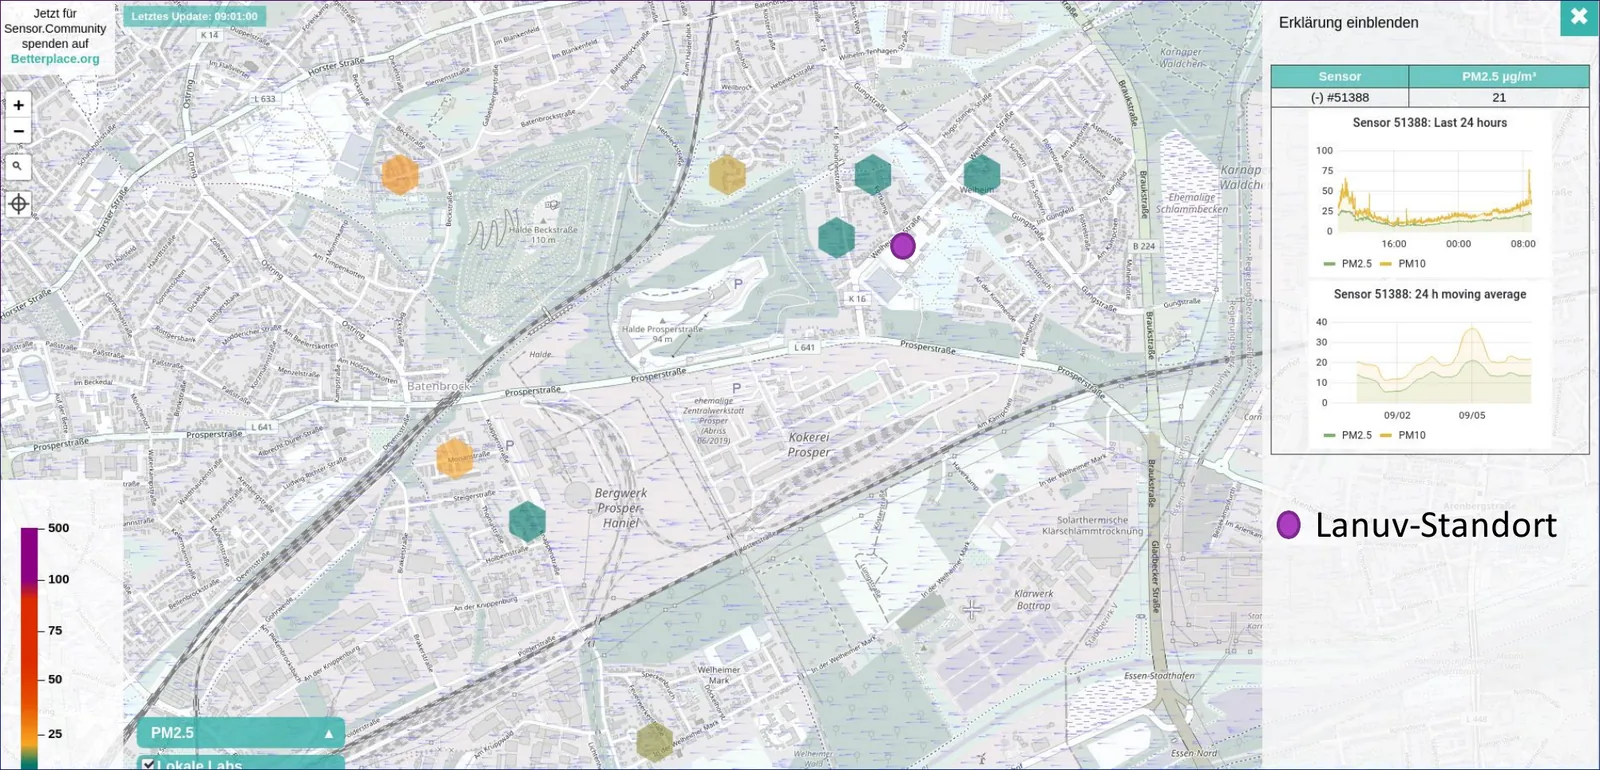Sort by the PM2.5 µg/m³ column header

click(x=1499, y=76)
